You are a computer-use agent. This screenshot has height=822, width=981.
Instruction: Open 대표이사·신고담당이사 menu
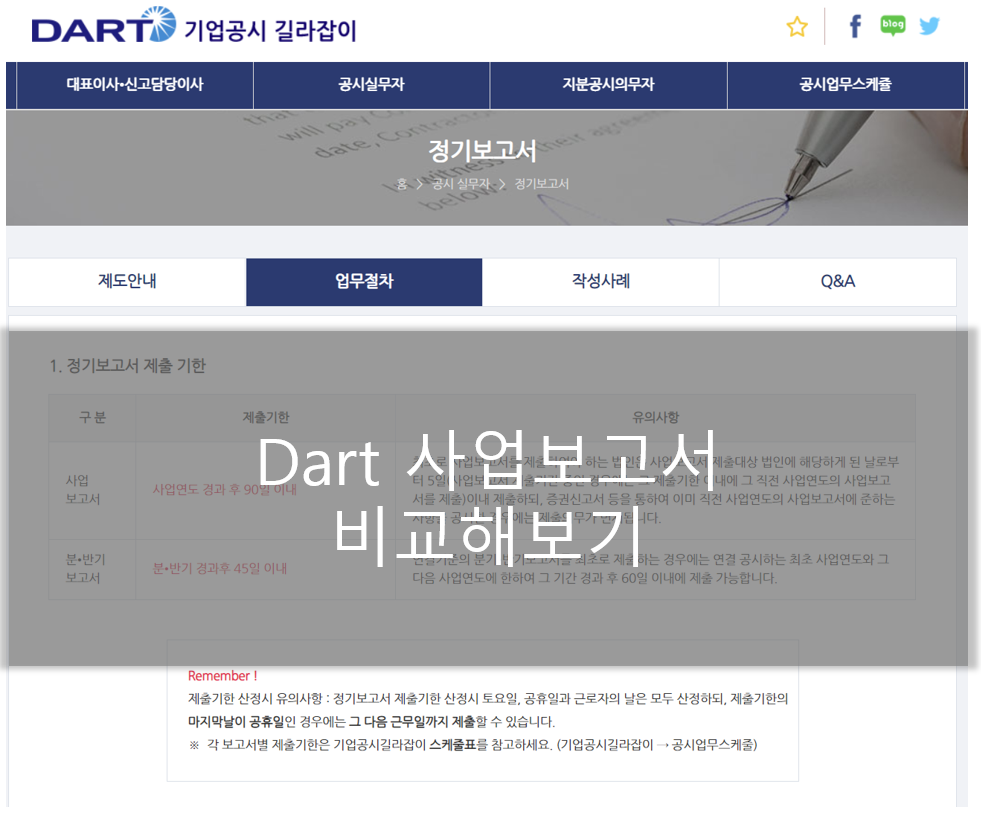(135, 84)
